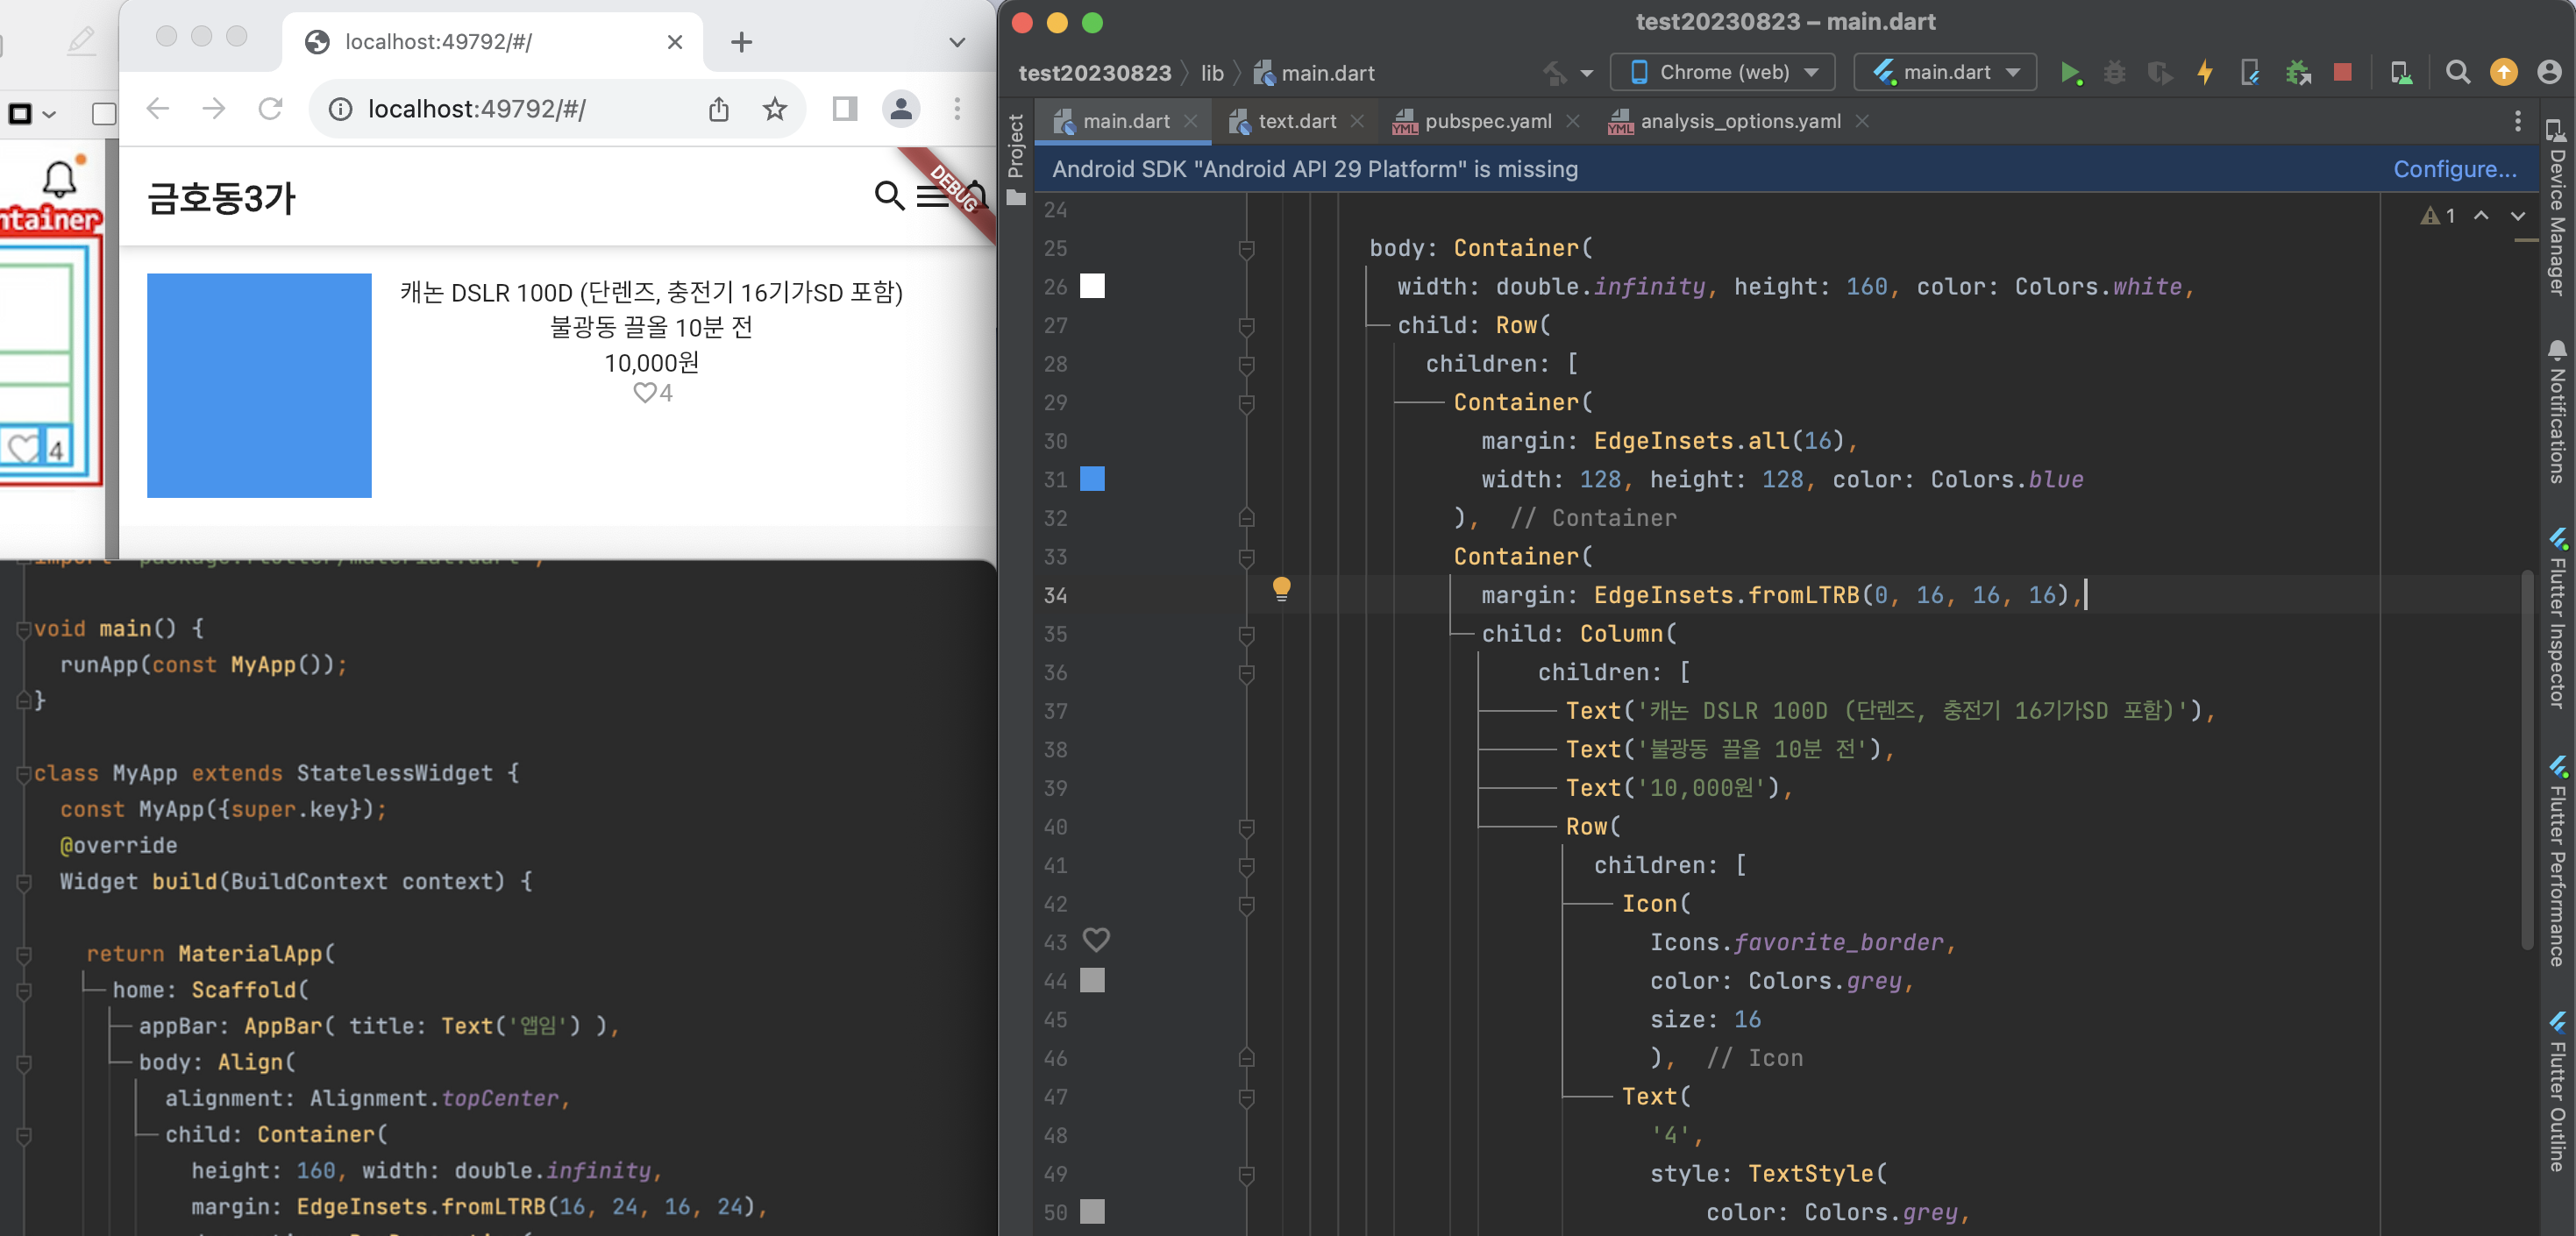Open main.dart run configuration dropdown
Viewport: 2576px width, 1236px height.
click(1945, 73)
